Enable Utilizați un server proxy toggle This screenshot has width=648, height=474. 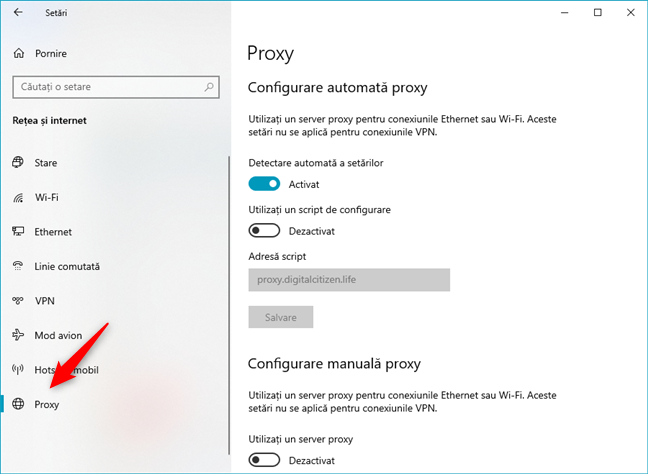tap(264, 460)
